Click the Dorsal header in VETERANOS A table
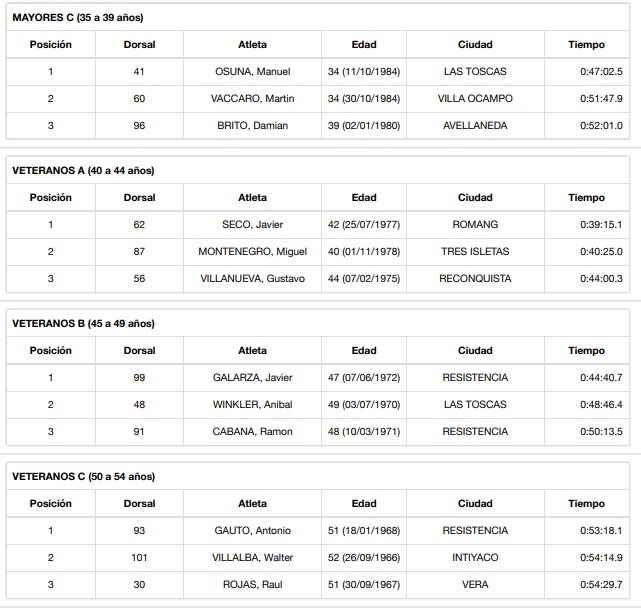This screenshot has width=641, height=609. tap(140, 198)
